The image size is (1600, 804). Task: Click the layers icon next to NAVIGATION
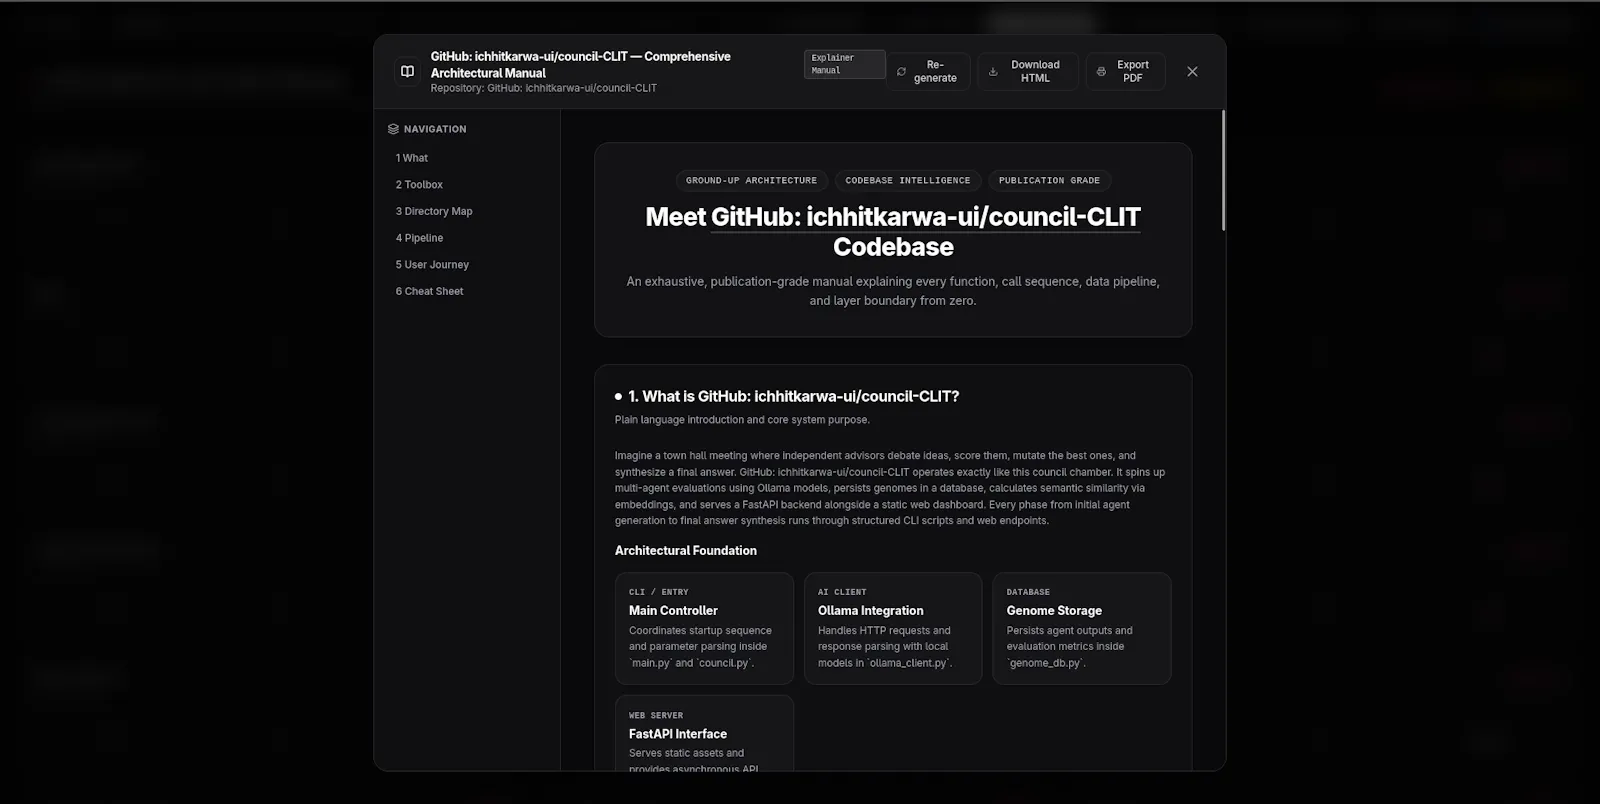point(393,129)
